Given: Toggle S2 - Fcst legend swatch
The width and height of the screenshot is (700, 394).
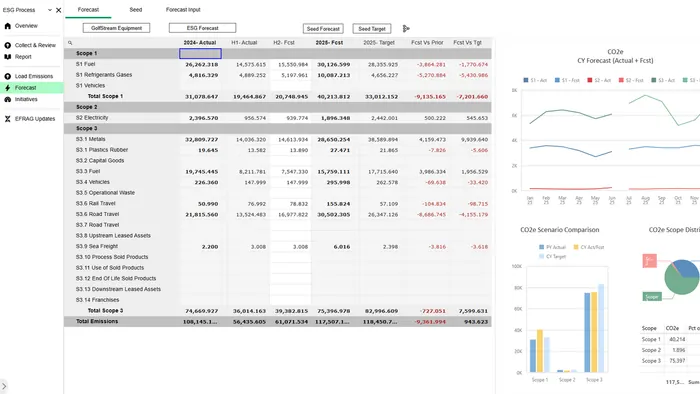Looking at the screenshot, I should 621,80.
